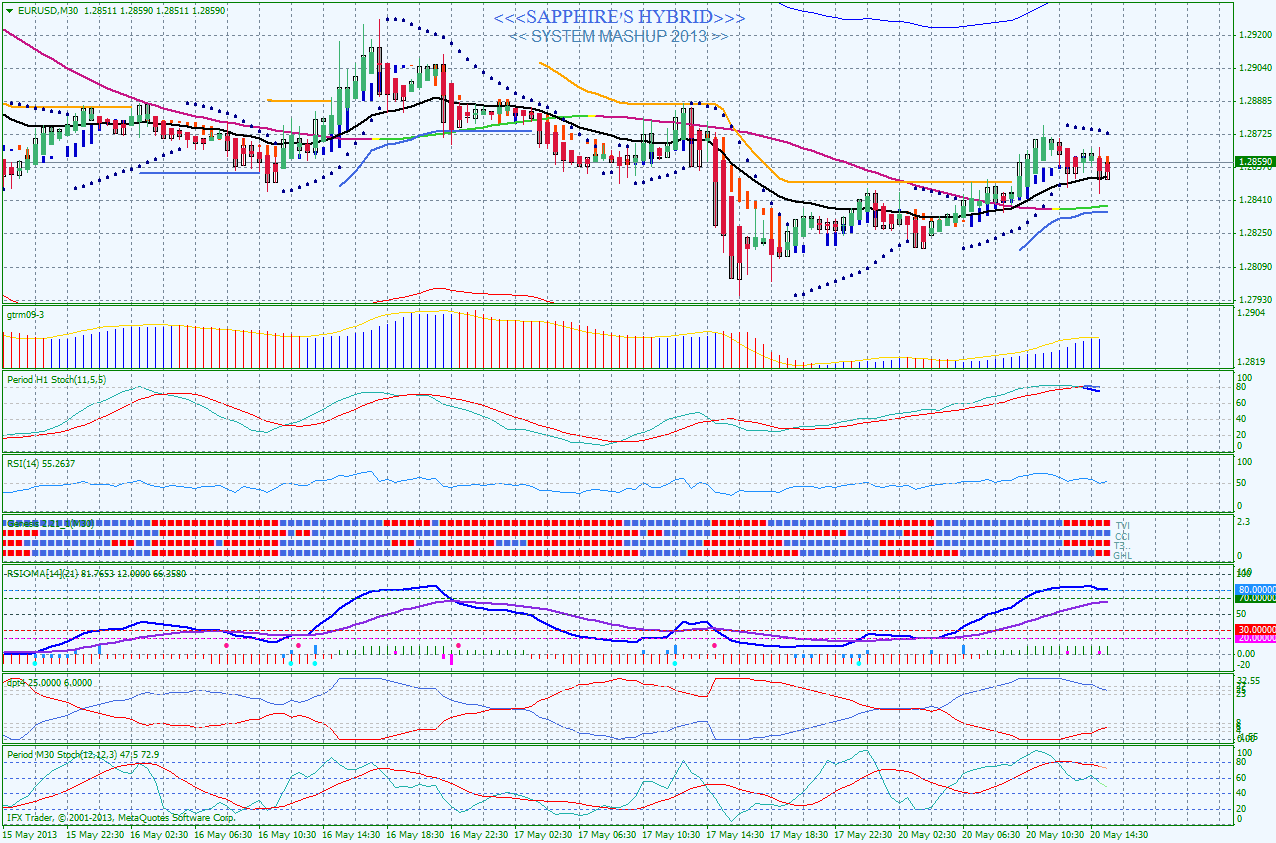Select the Period M30 Stoch(12,12,3) label
1276x843 pixels.
tap(83, 753)
